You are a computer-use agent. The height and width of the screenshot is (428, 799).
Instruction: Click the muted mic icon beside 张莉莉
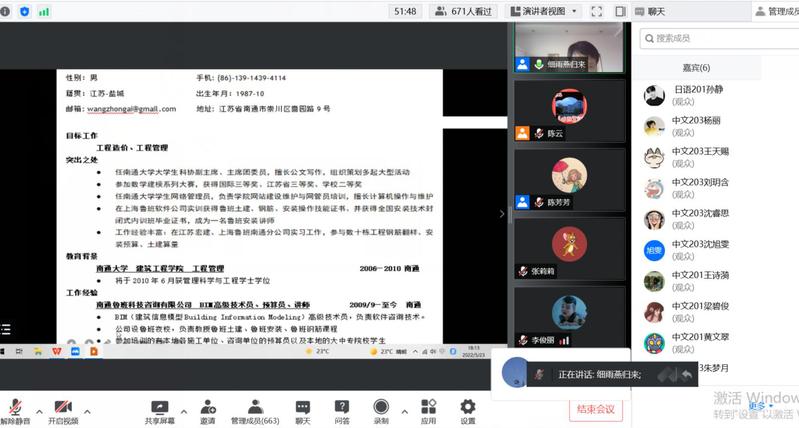[523, 271]
